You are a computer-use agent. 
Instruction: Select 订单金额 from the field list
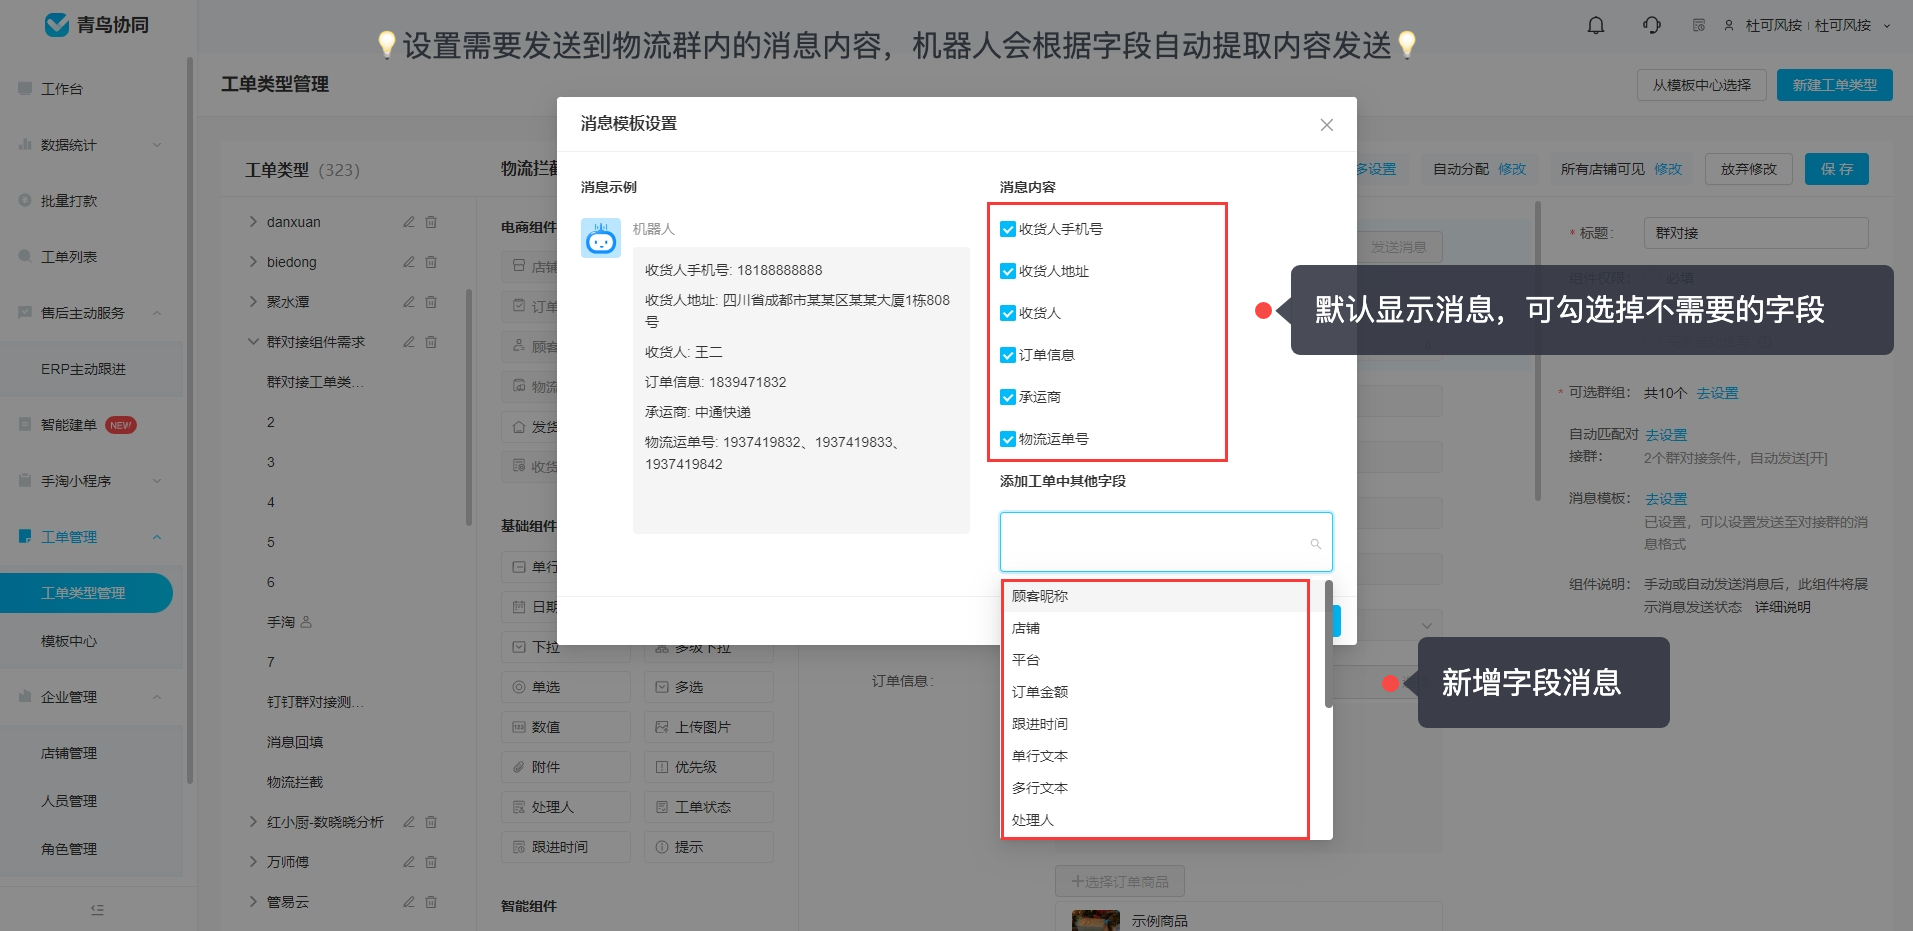1155,692
